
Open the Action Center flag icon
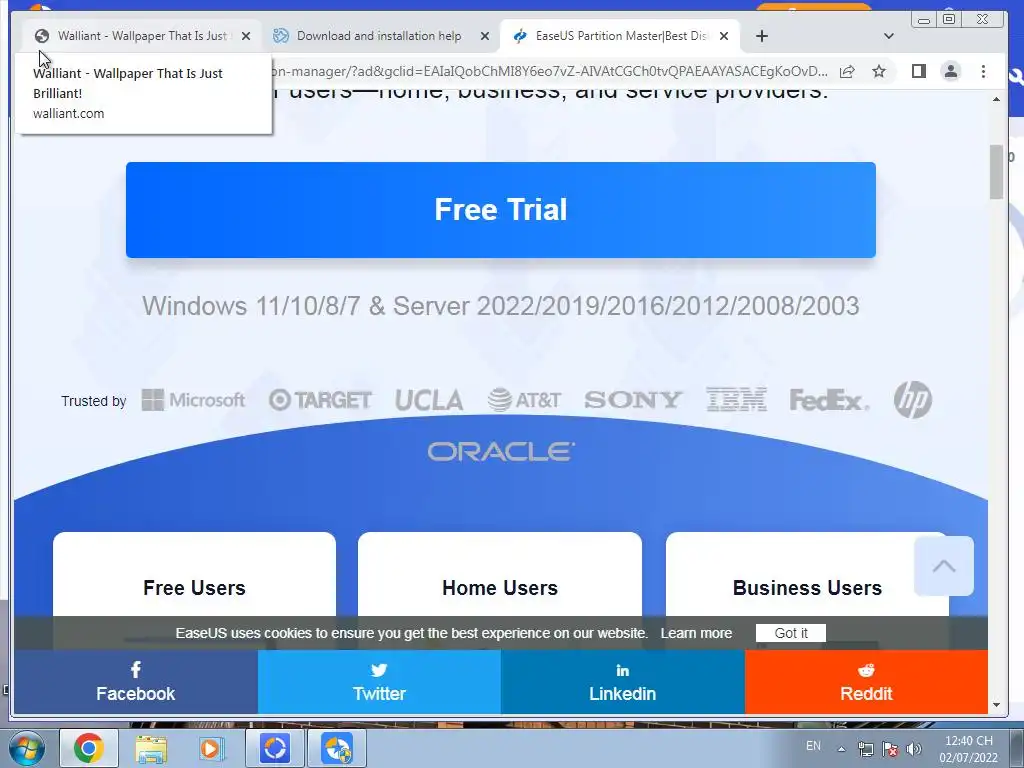pos(889,749)
